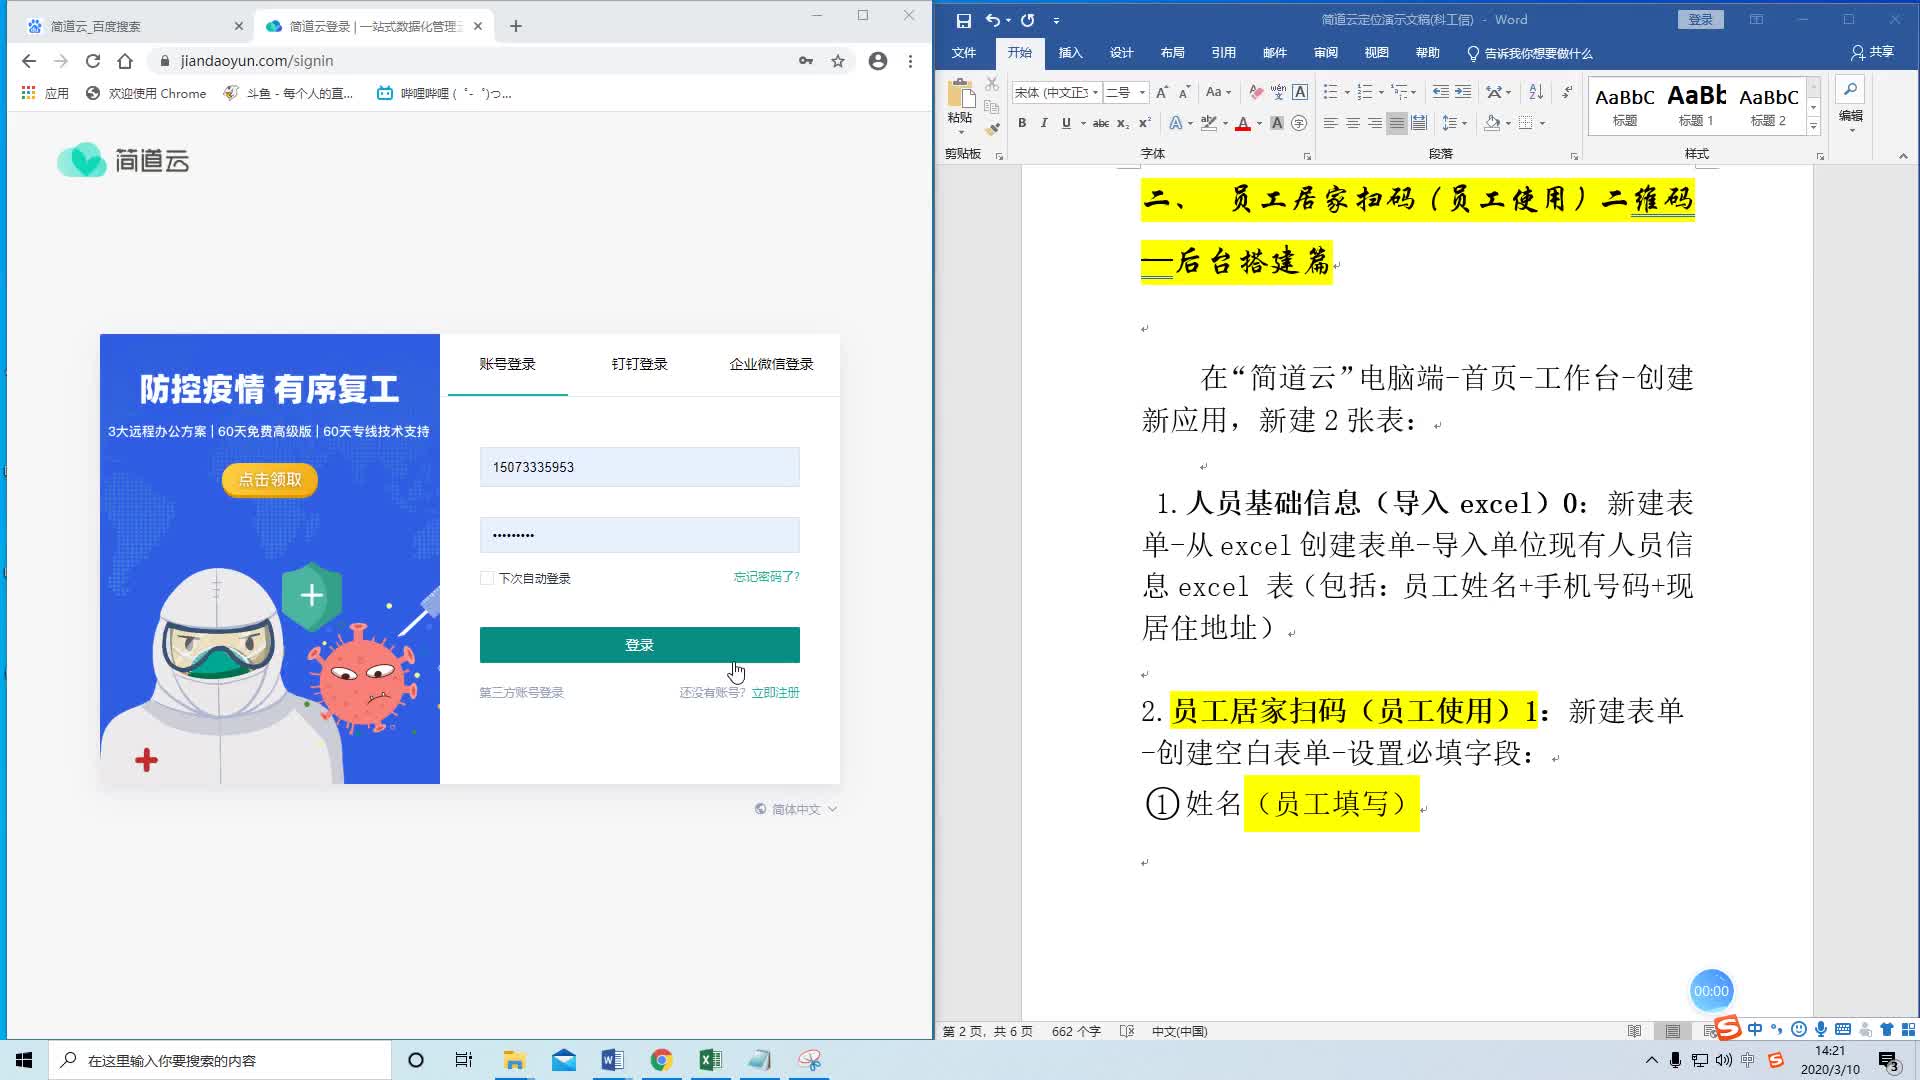1920x1080 pixels.
Task: Open the 插入 ribbon tab
Action: point(1070,53)
